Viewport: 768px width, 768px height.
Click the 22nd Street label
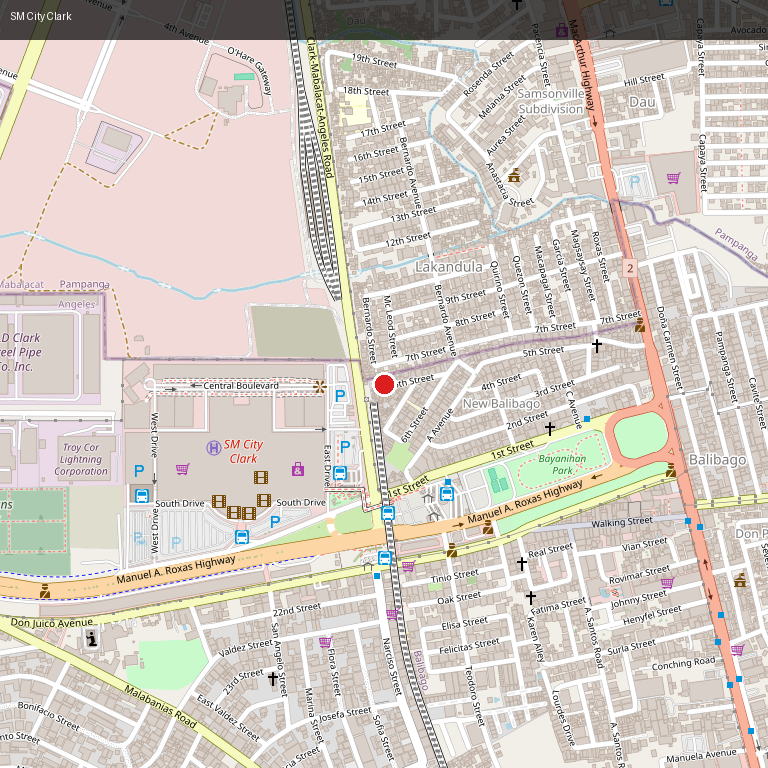(297, 610)
